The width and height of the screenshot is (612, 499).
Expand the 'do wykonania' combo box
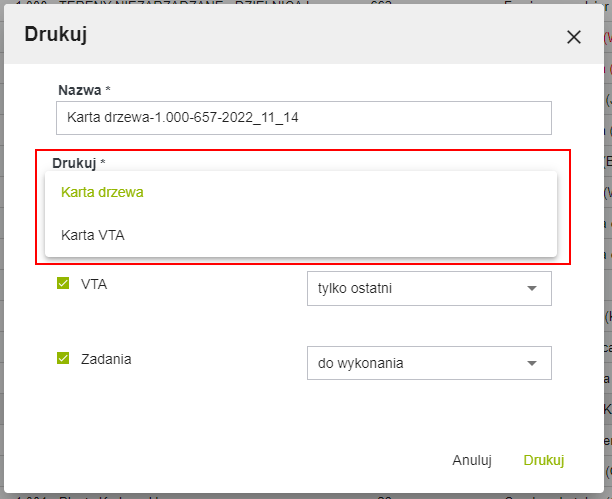[420, 363]
